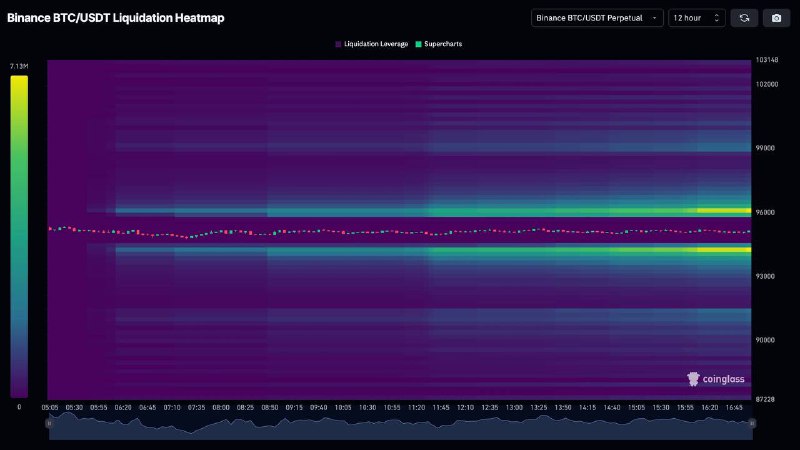Click the 87228 price axis label
The width and height of the screenshot is (800, 450).
coord(765,399)
